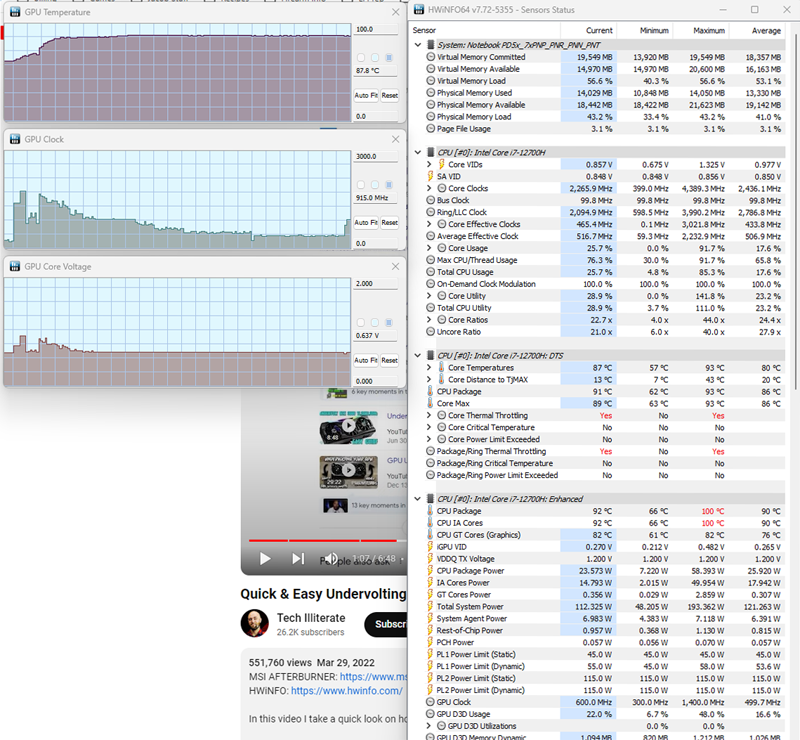Click Auto Fit in GPU Temperature graph
The image size is (800, 740).
[x=366, y=95]
